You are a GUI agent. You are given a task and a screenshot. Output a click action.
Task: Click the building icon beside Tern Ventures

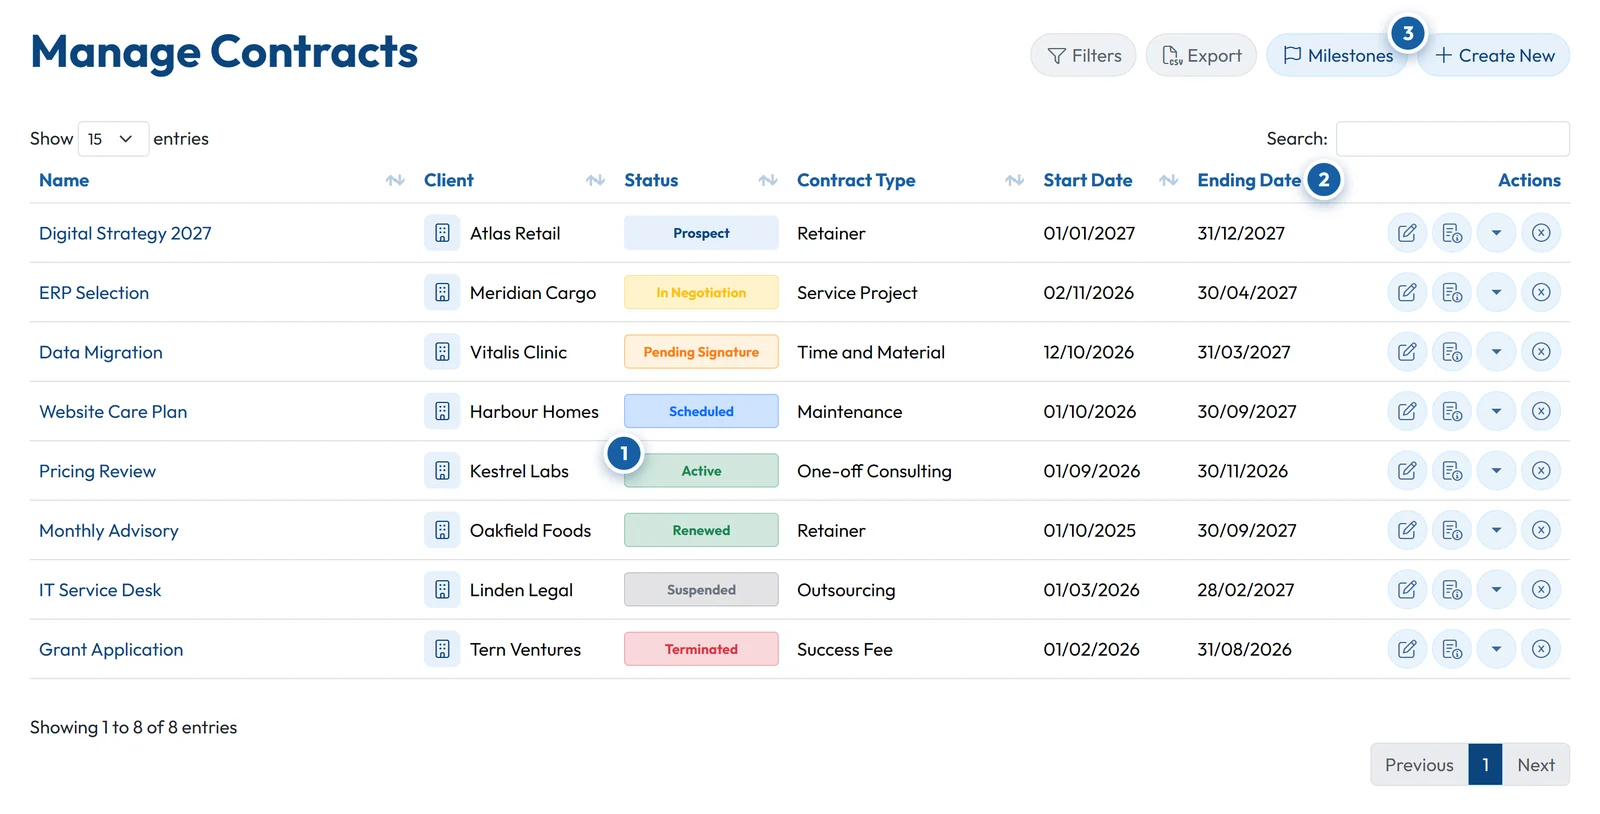(x=442, y=649)
